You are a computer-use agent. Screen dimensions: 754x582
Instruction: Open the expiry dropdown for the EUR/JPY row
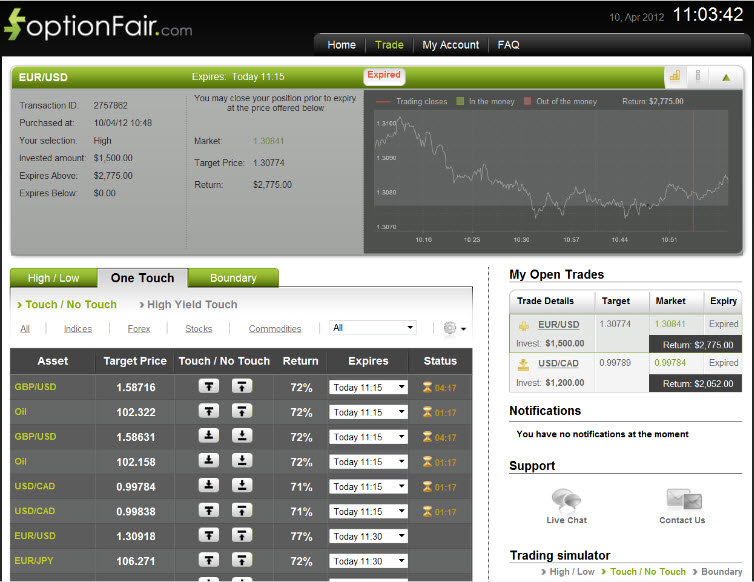point(368,561)
